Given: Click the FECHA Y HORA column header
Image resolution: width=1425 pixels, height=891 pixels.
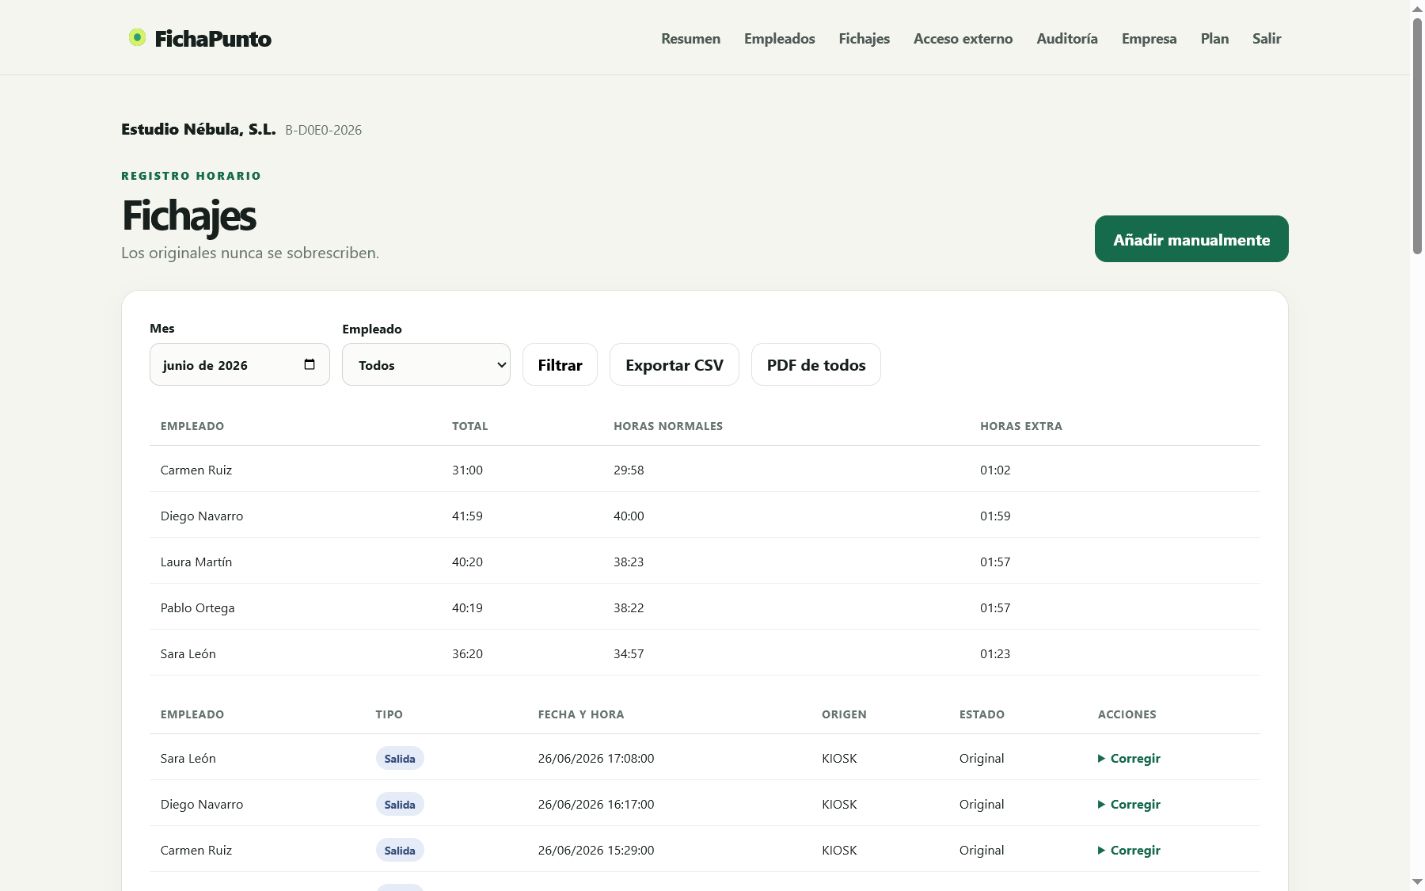Looking at the screenshot, I should [x=581, y=715].
